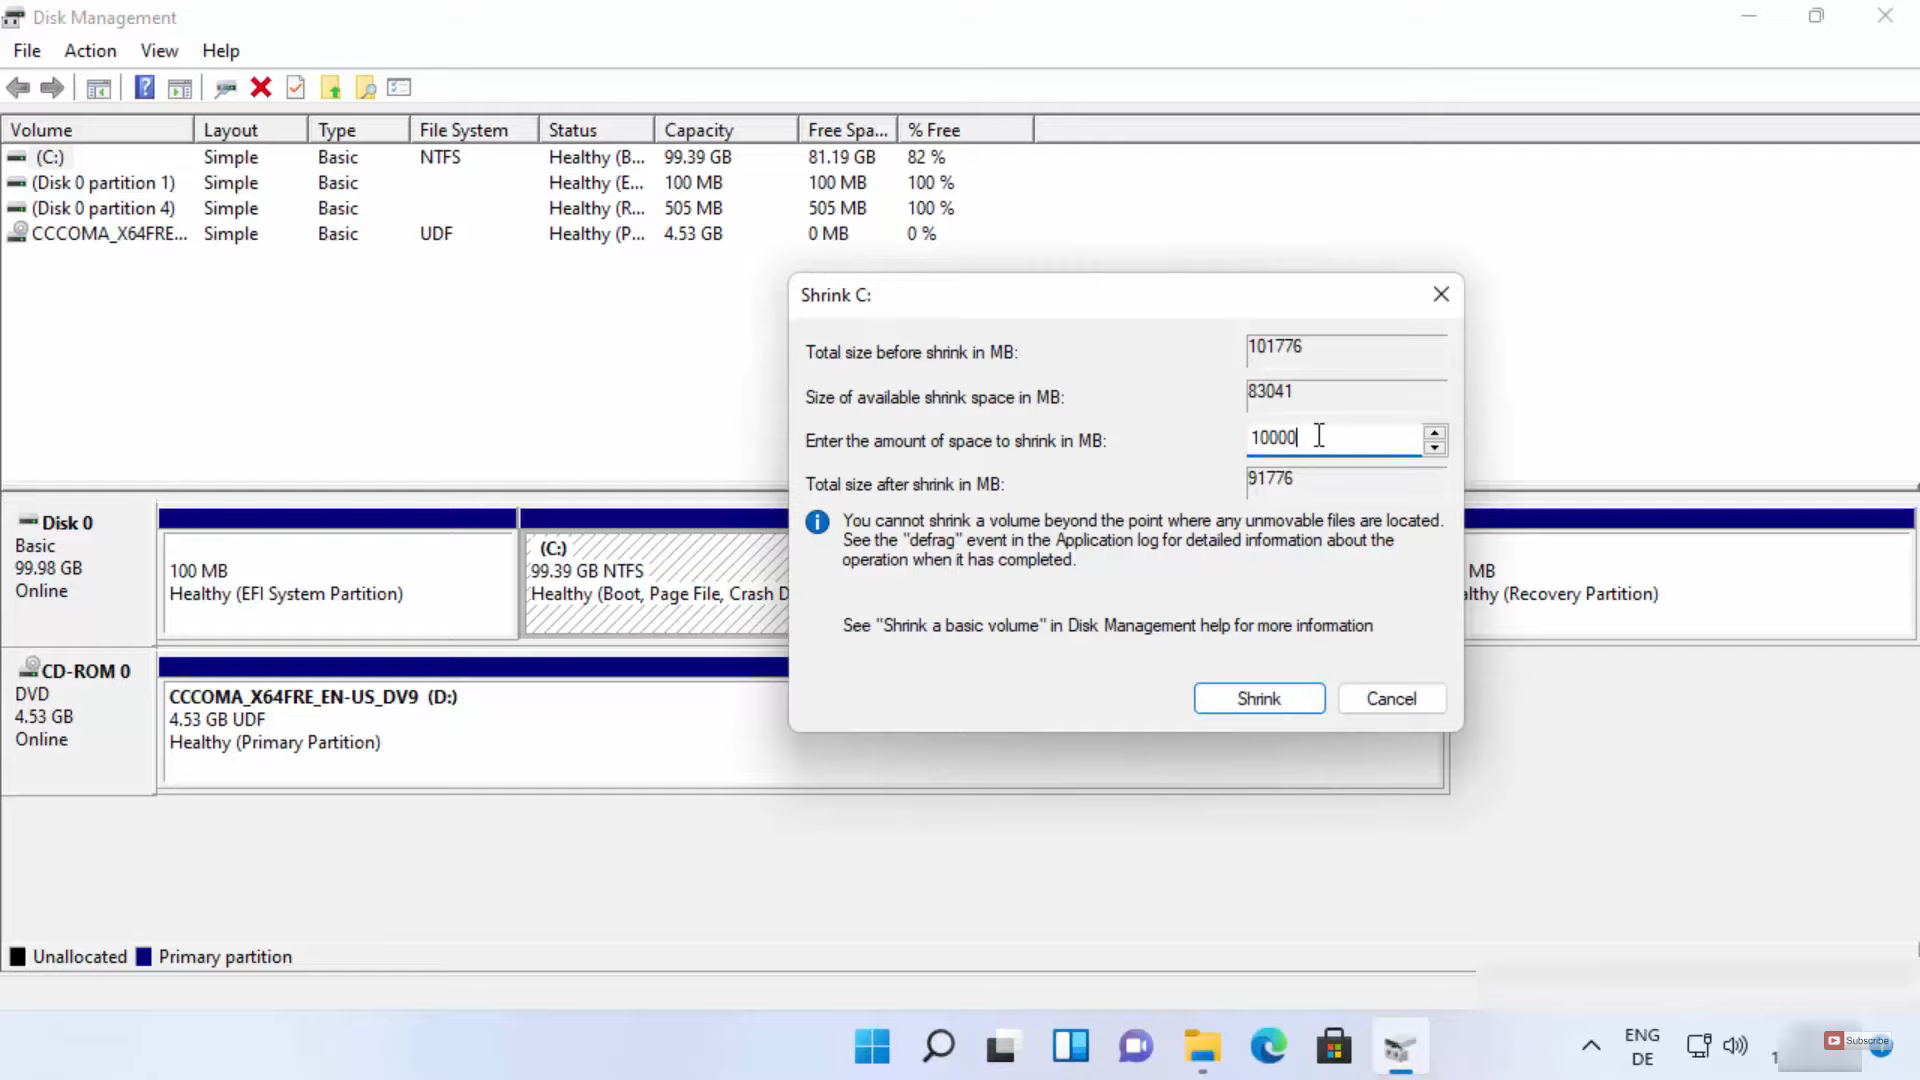This screenshot has width=1920, height=1080.
Task: Open the Microsoft Store from the taskbar
Action: click(1334, 1046)
